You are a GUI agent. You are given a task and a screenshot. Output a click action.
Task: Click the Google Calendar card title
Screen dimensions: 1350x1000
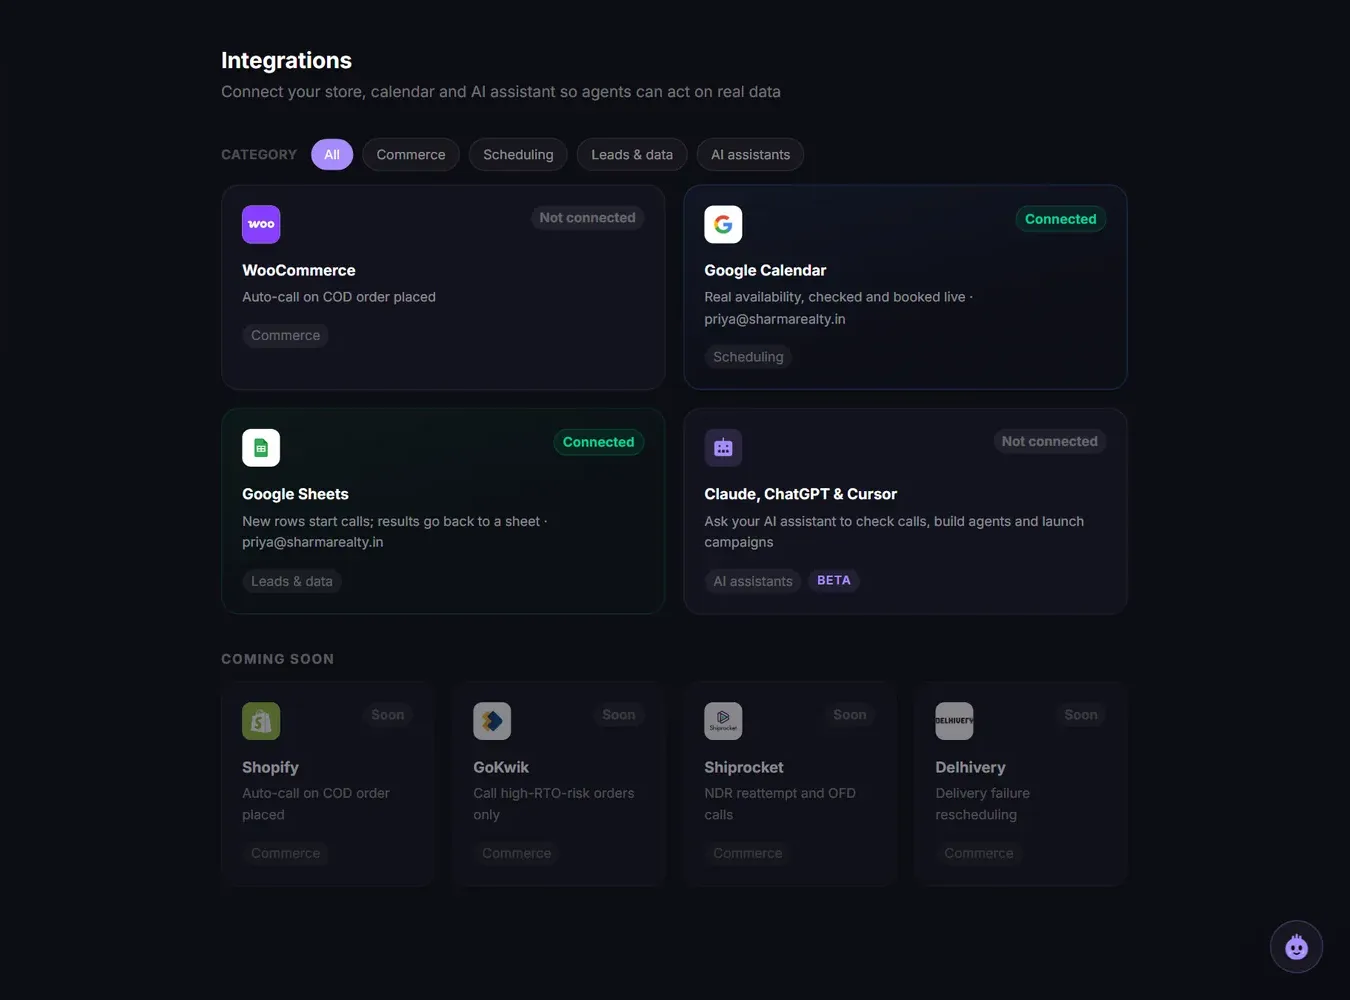pos(765,270)
